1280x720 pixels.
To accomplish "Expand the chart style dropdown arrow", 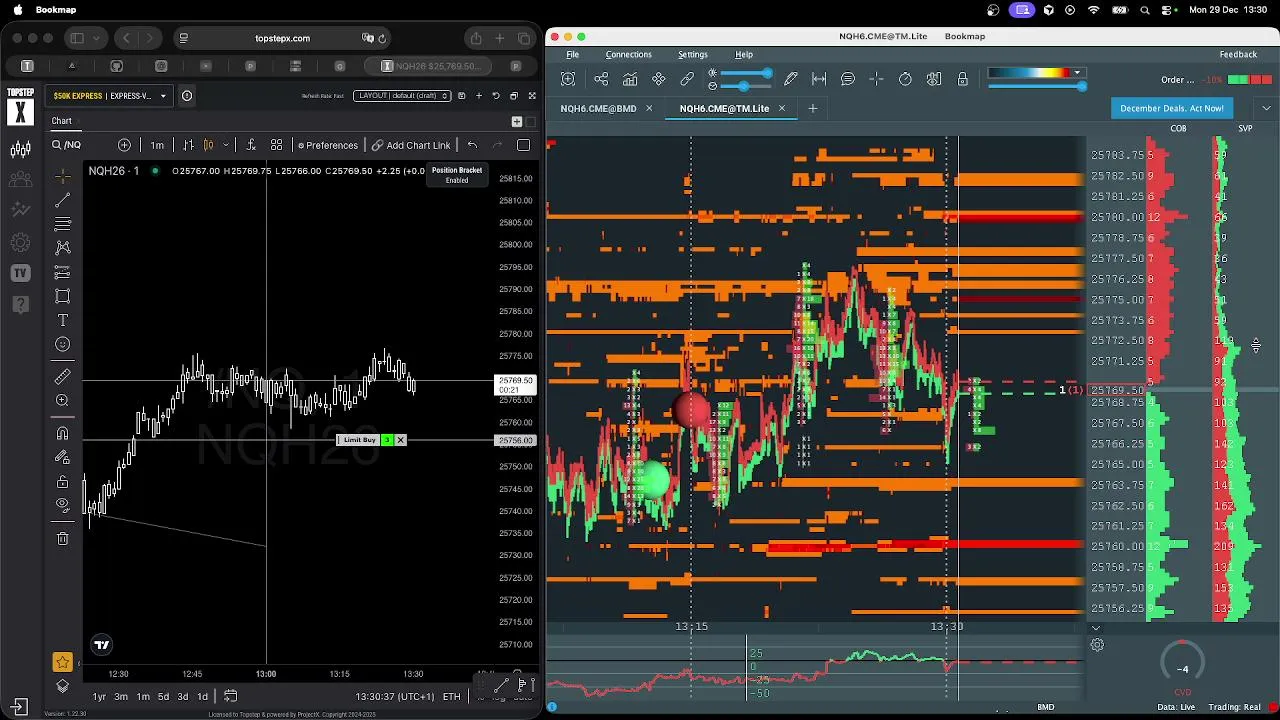I will 226,145.
